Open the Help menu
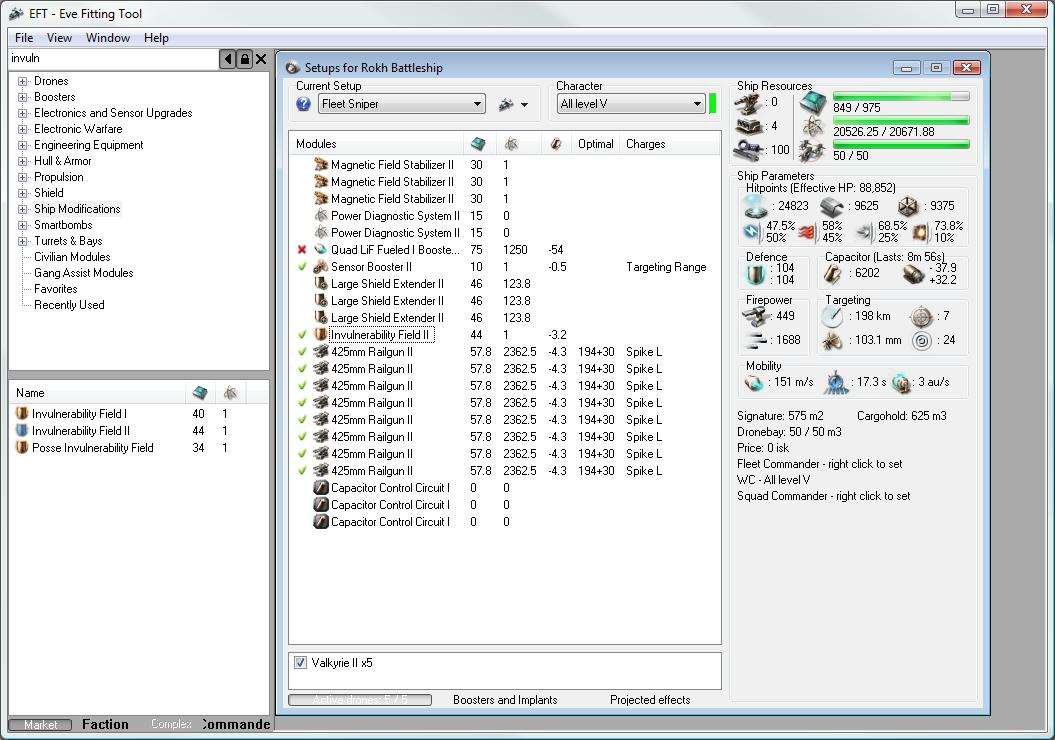The image size is (1055, 740). pyautogui.click(x=156, y=38)
